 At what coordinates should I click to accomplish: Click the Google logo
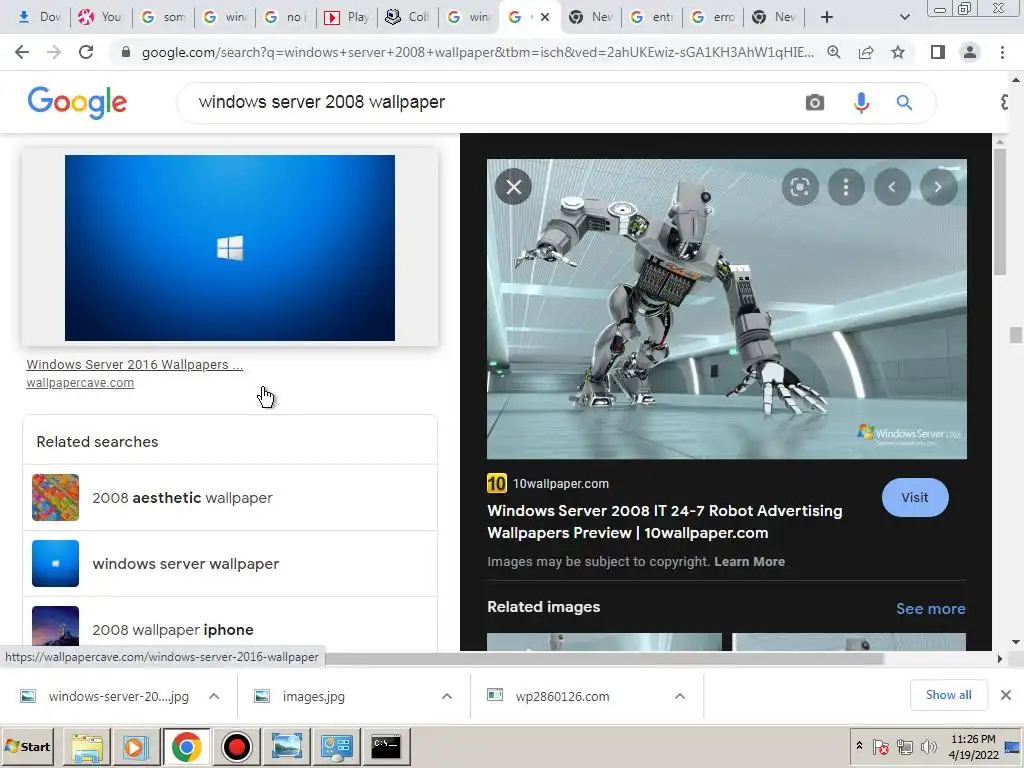[77, 103]
